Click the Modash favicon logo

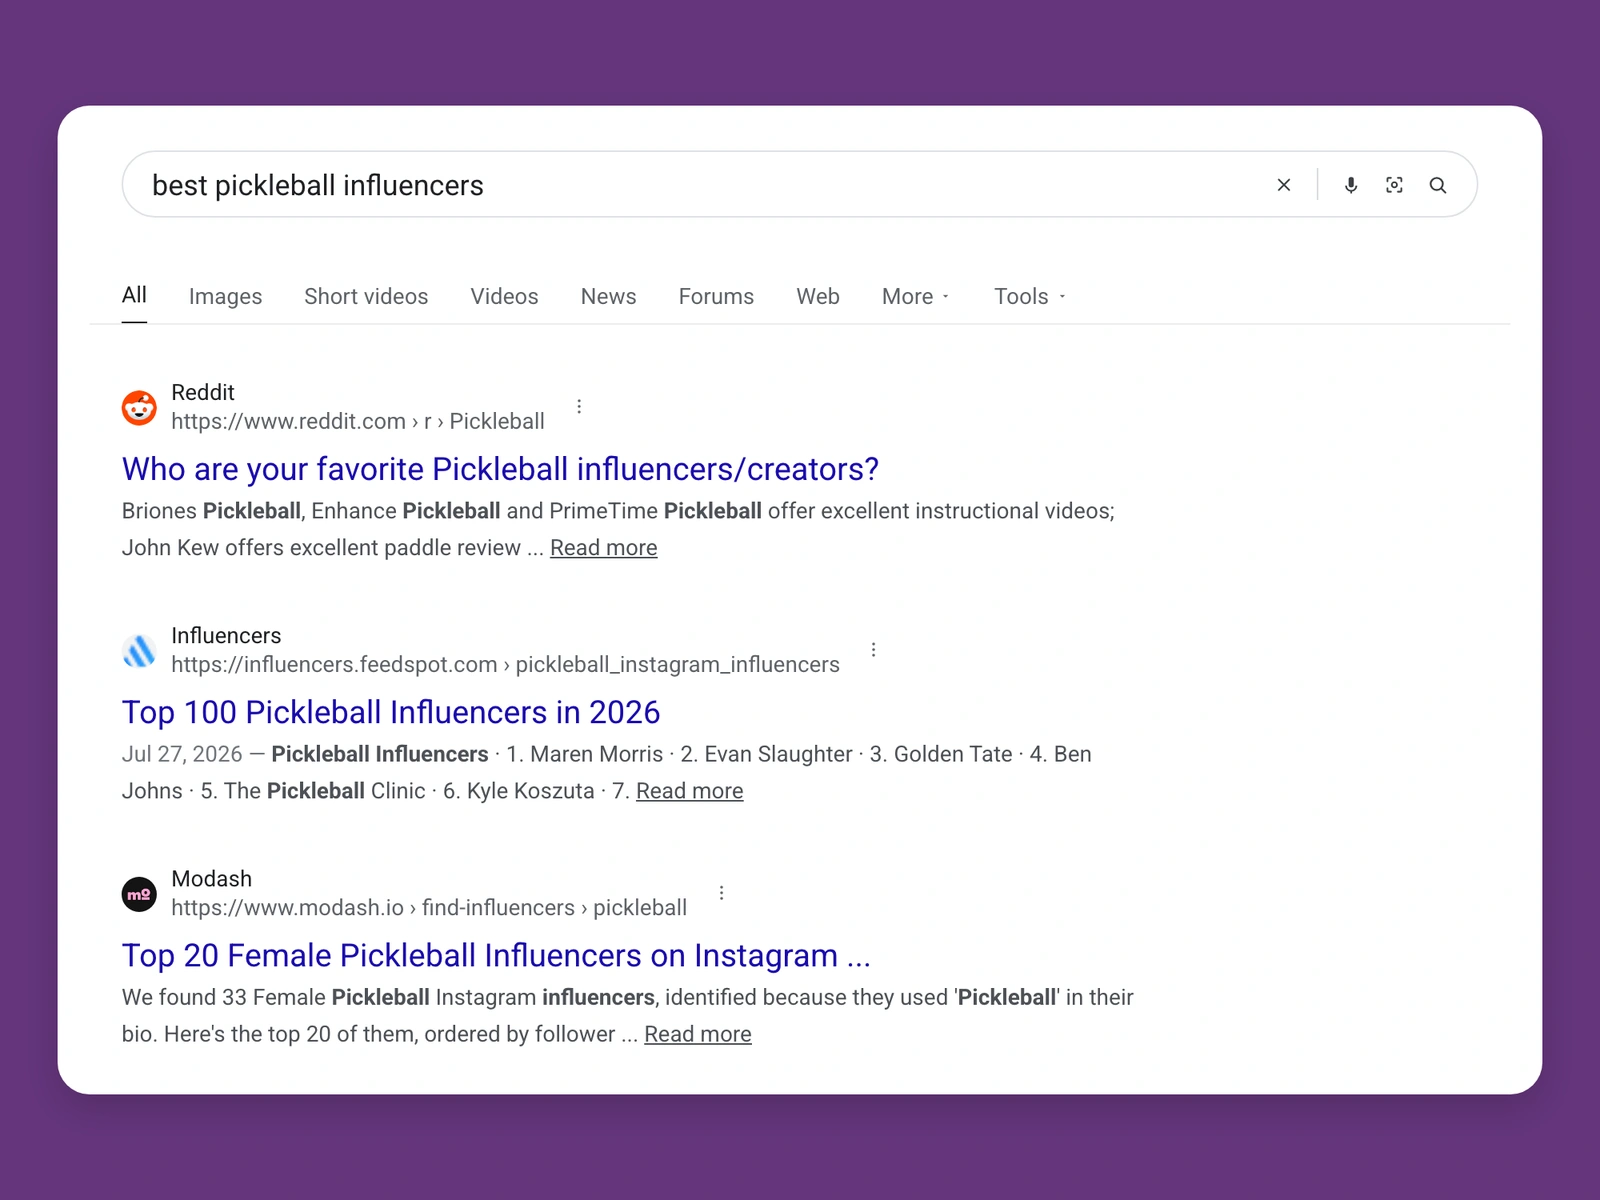[x=139, y=894]
